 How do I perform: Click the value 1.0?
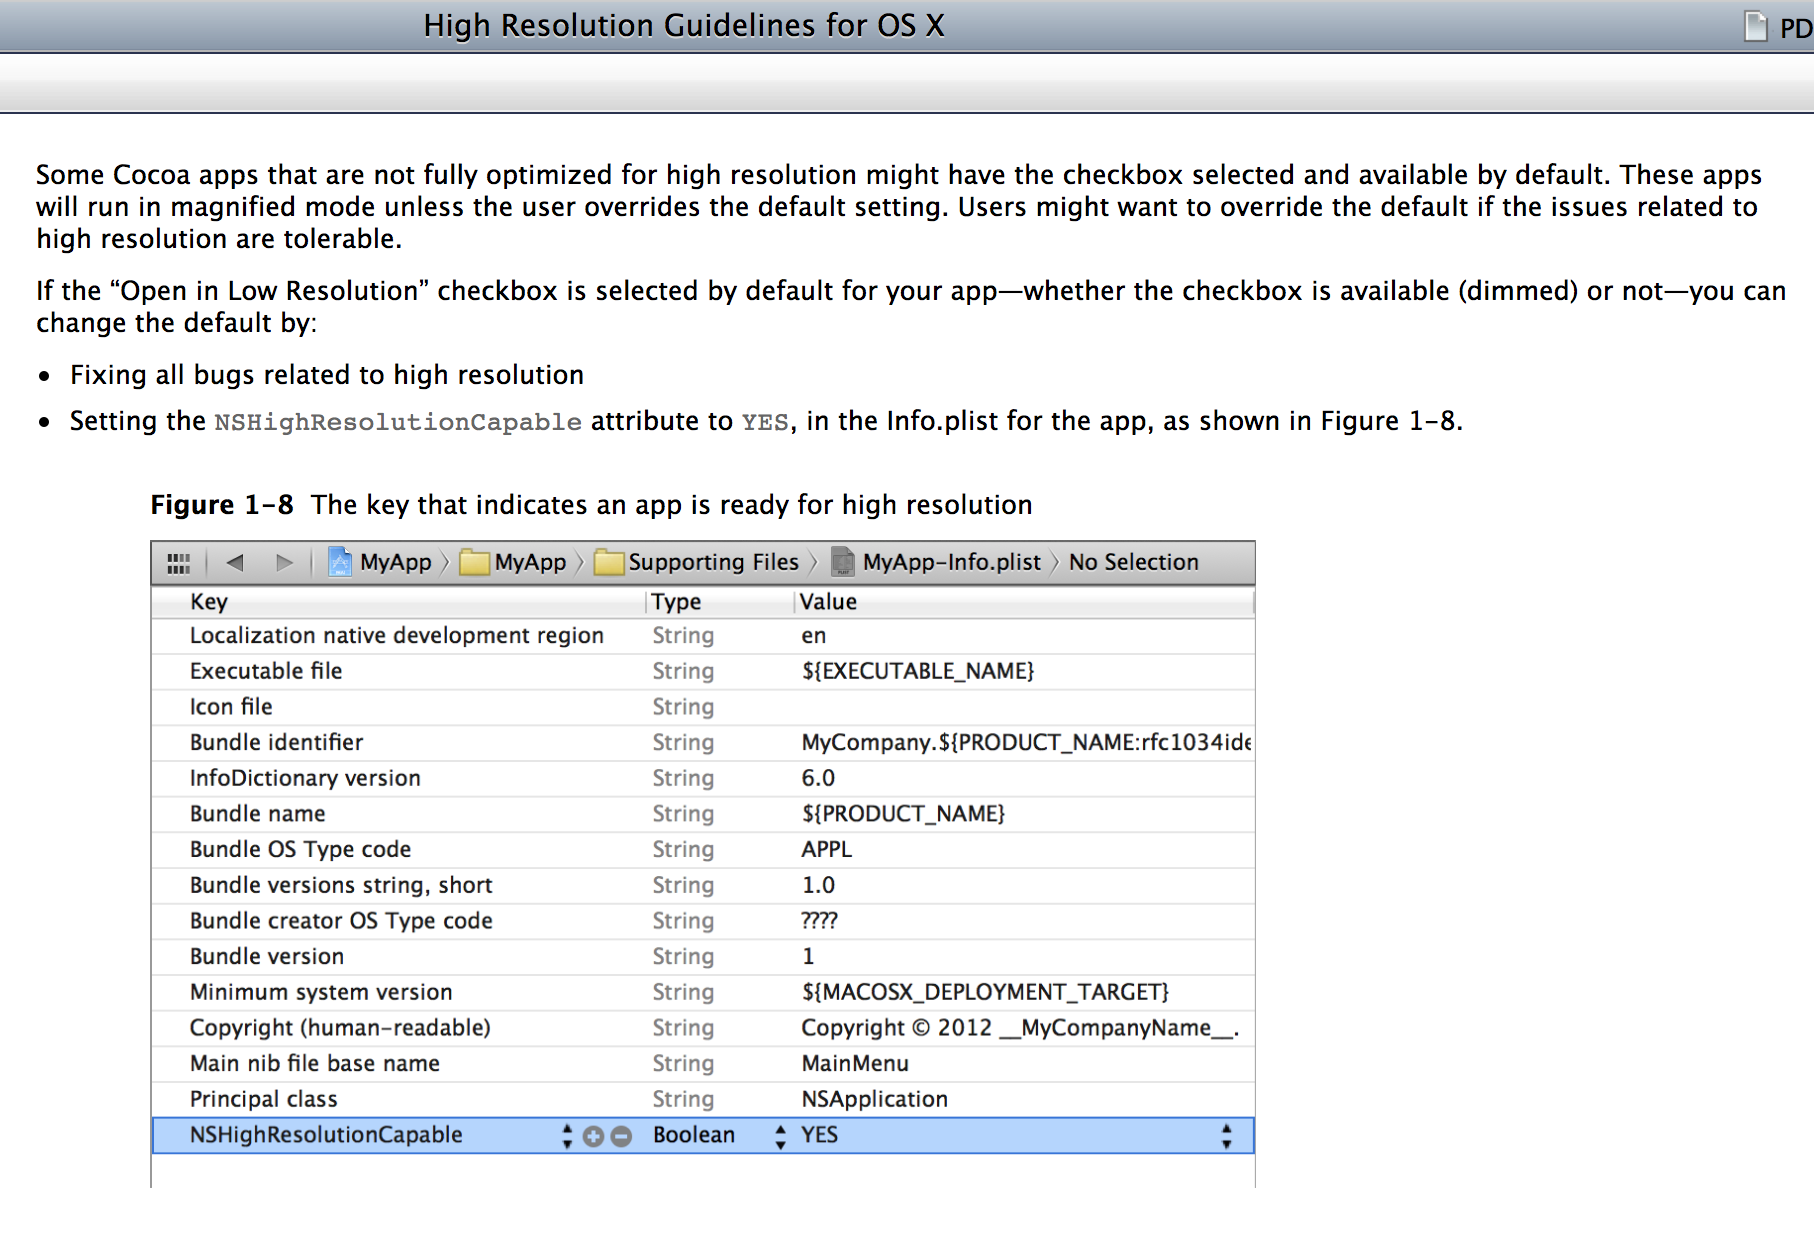(x=818, y=886)
